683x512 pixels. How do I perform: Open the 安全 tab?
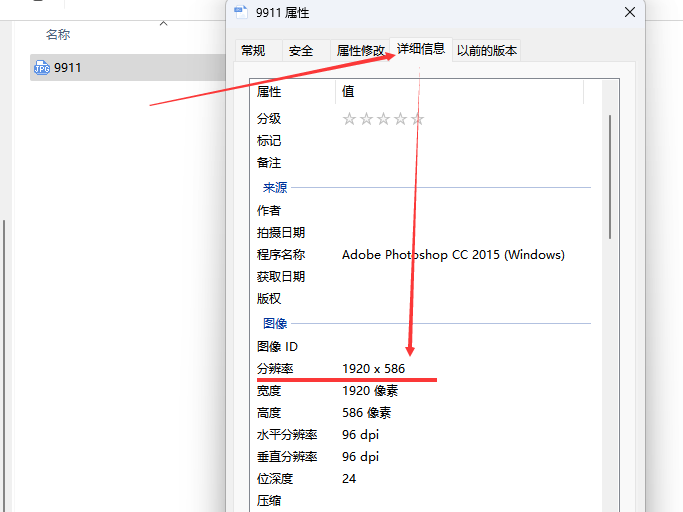(x=300, y=51)
